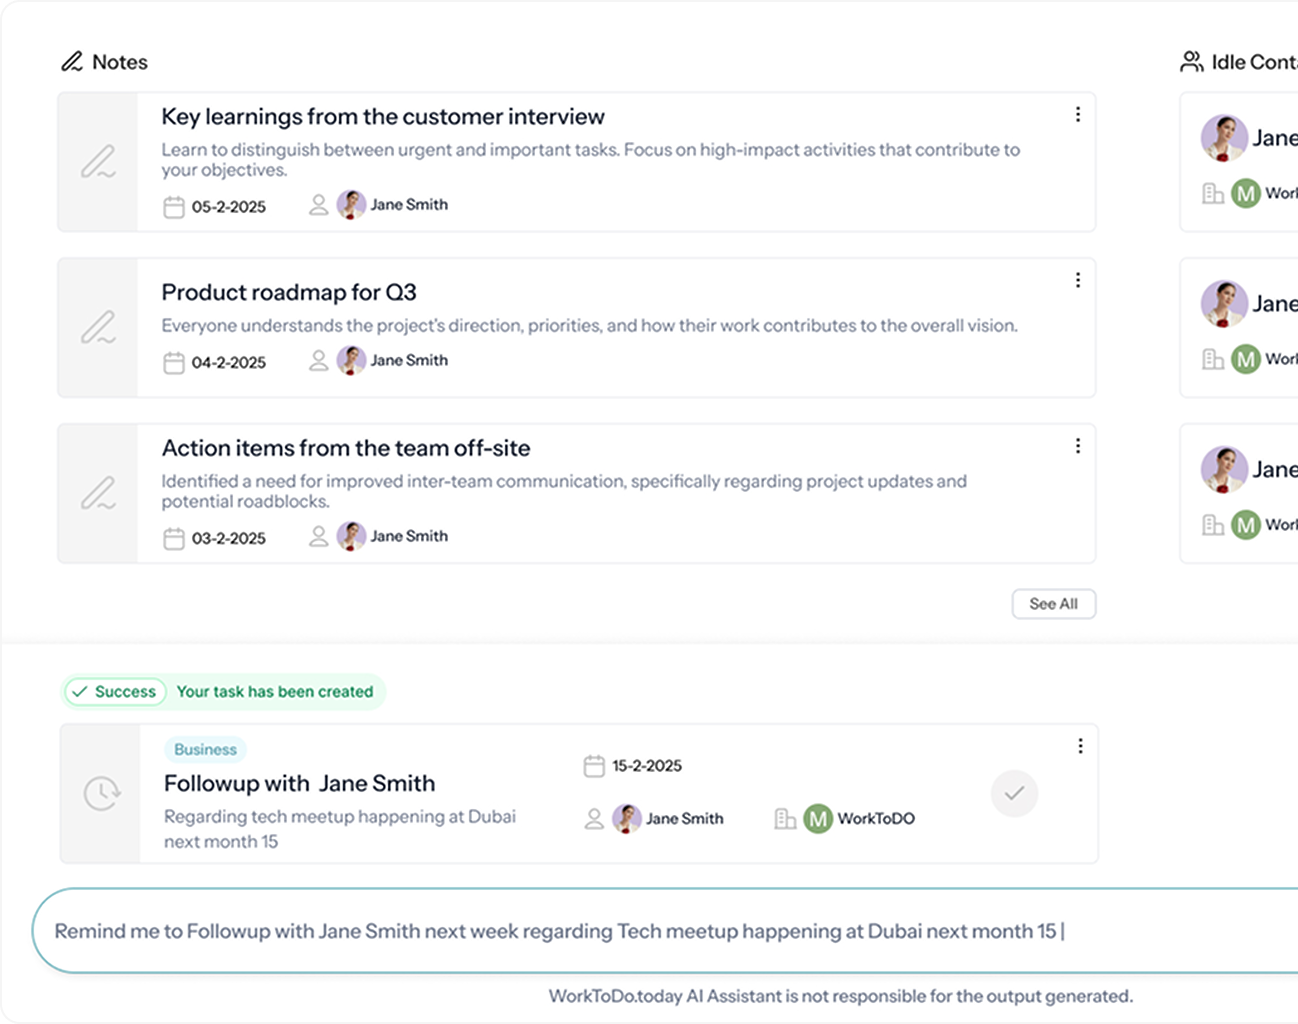Image resolution: width=1298 pixels, height=1024 pixels.
Task: Open Product roadmap for Q3 note title
Action: pos(289,292)
